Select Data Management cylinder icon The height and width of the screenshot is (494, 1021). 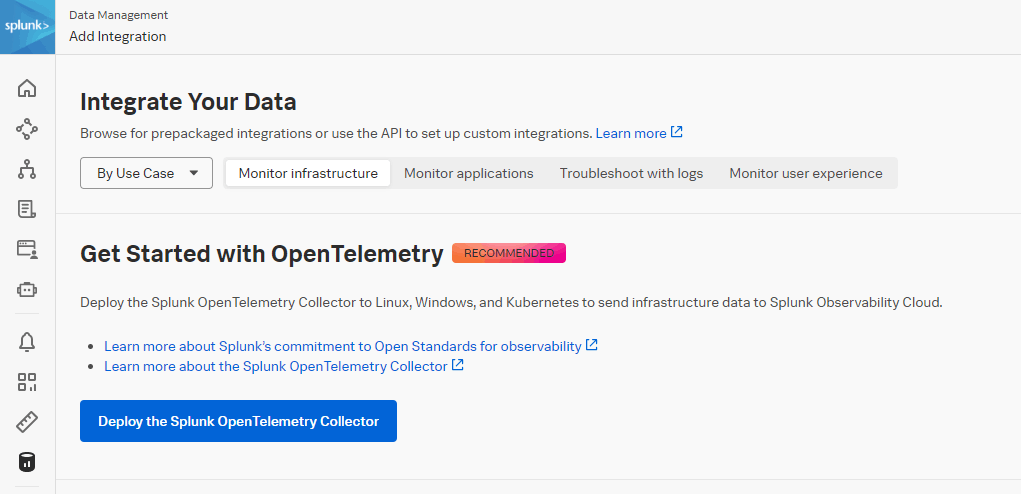(x=27, y=463)
